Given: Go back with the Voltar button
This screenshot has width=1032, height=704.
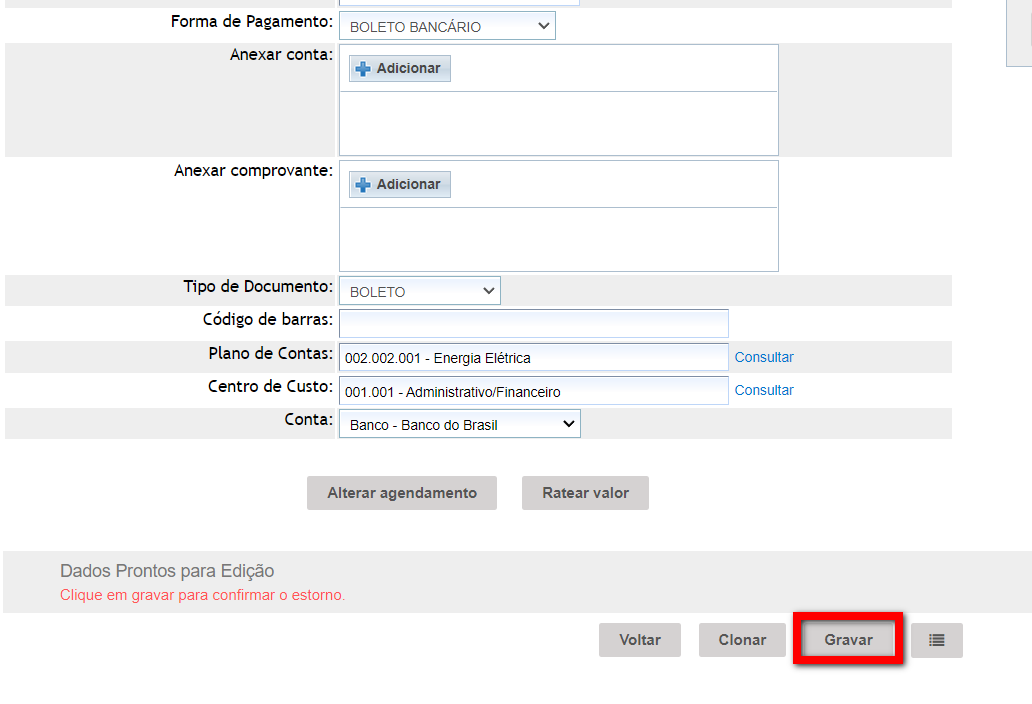Looking at the screenshot, I should click(639, 640).
